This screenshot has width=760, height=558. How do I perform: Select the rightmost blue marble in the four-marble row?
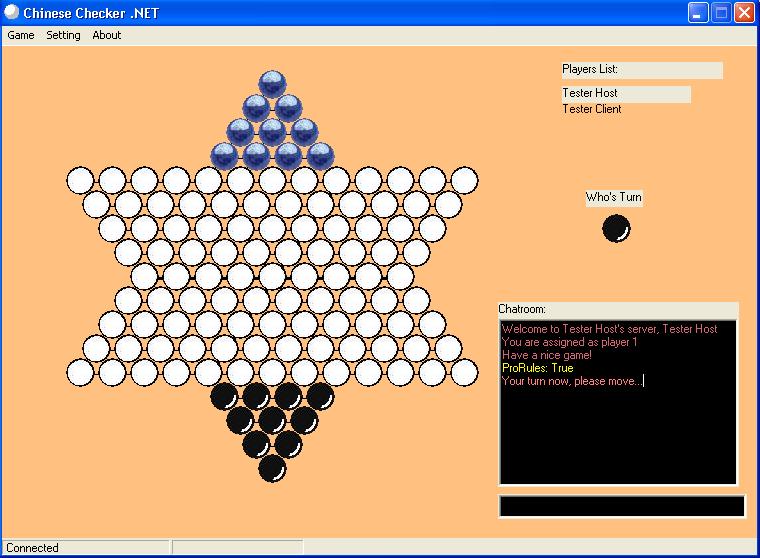click(x=320, y=156)
